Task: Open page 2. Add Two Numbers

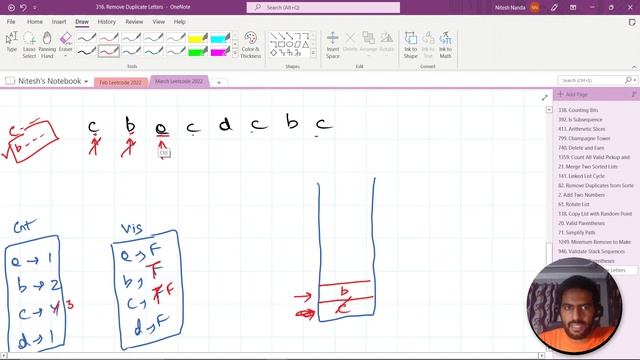Action: pyautogui.click(x=581, y=195)
